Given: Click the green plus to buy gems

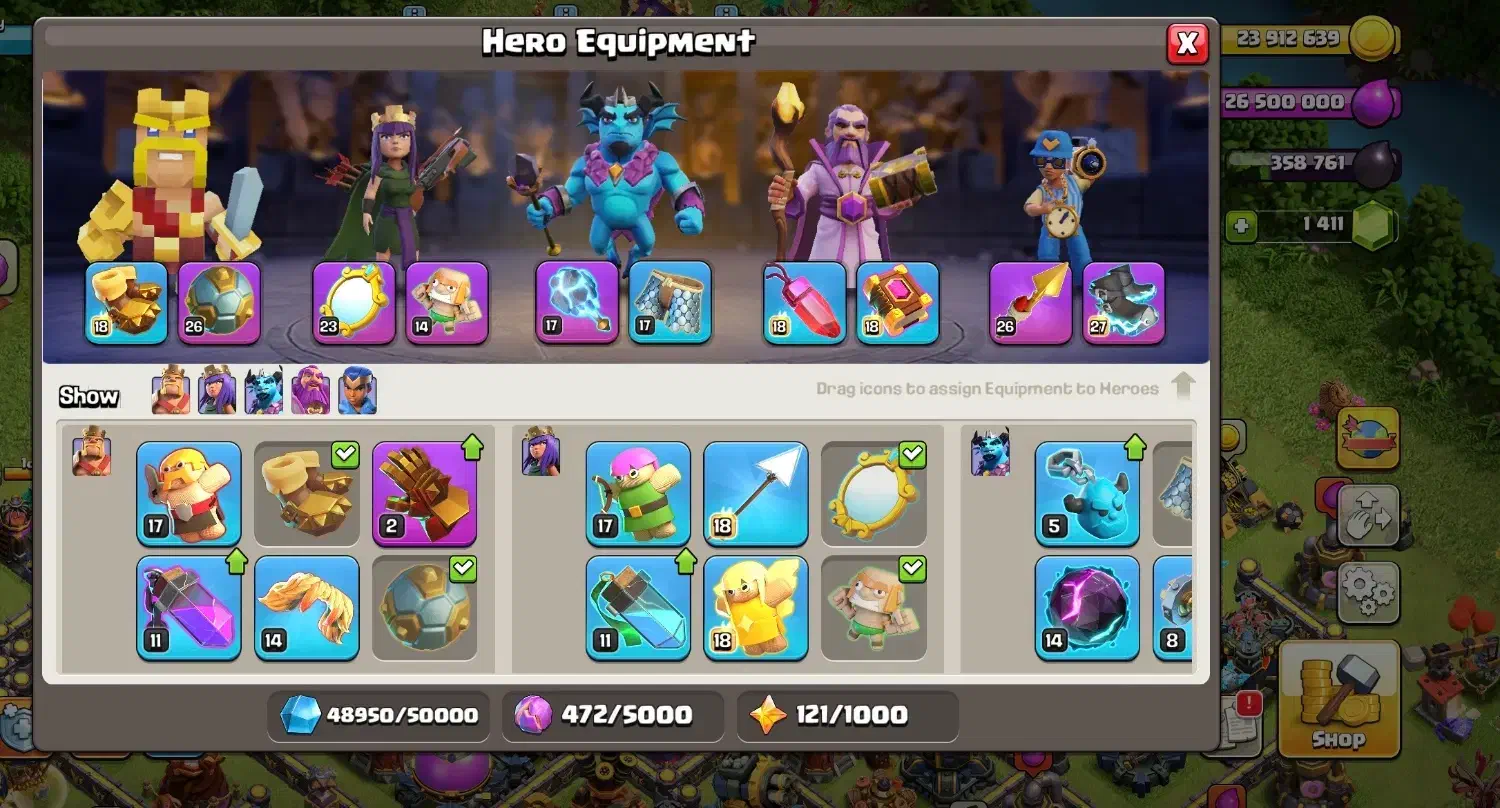Looking at the screenshot, I should [x=1241, y=225].
